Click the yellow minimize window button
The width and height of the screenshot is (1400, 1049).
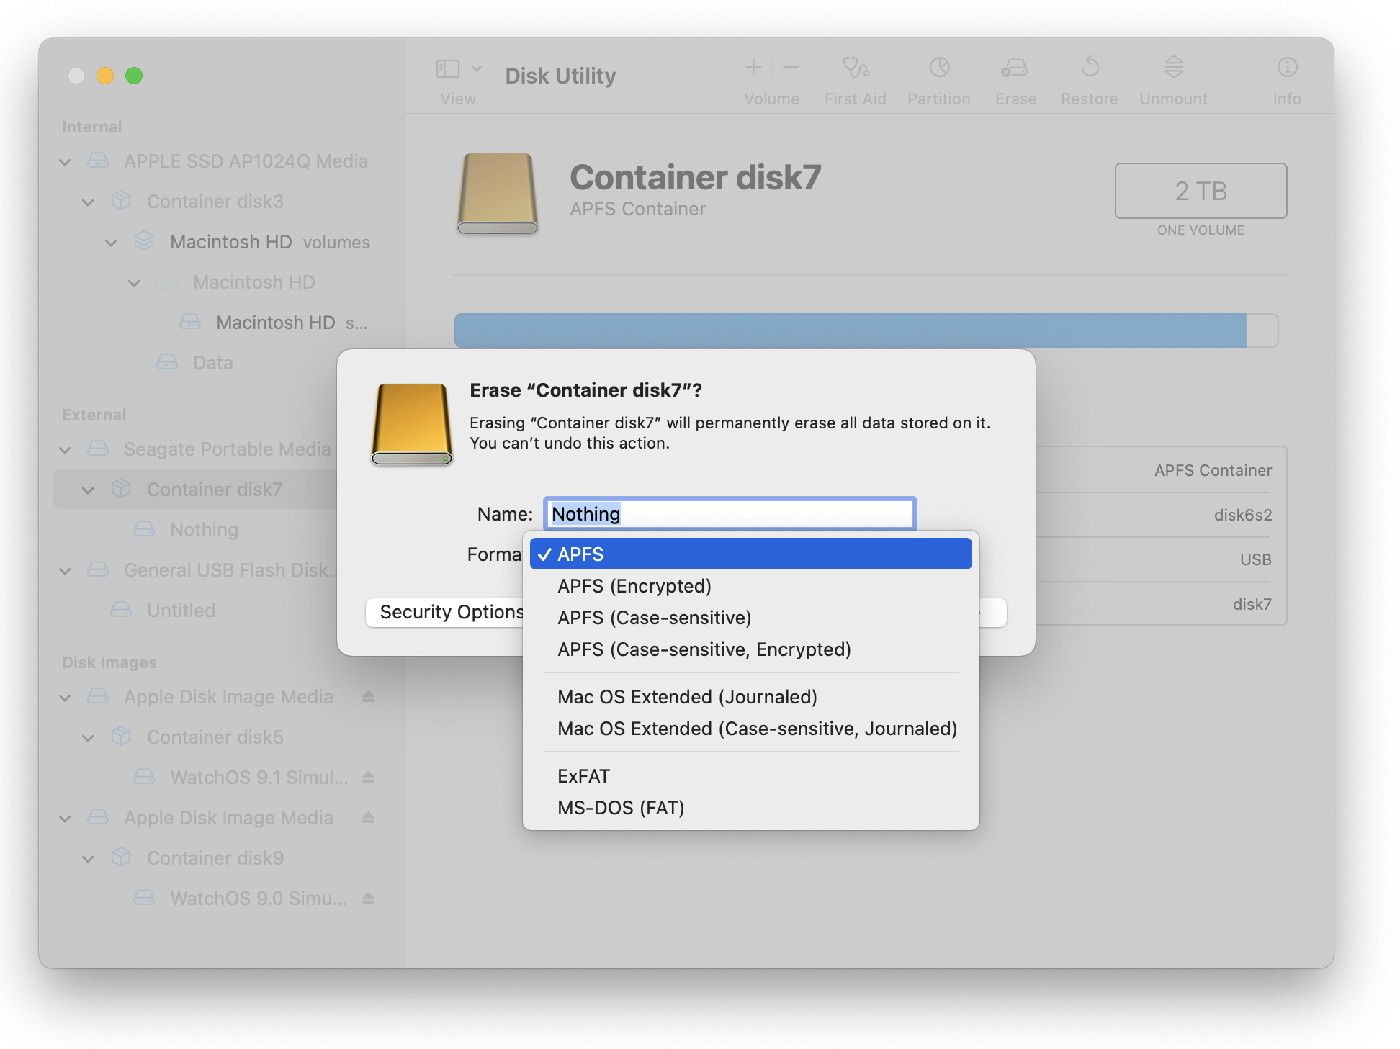[105, 76]
